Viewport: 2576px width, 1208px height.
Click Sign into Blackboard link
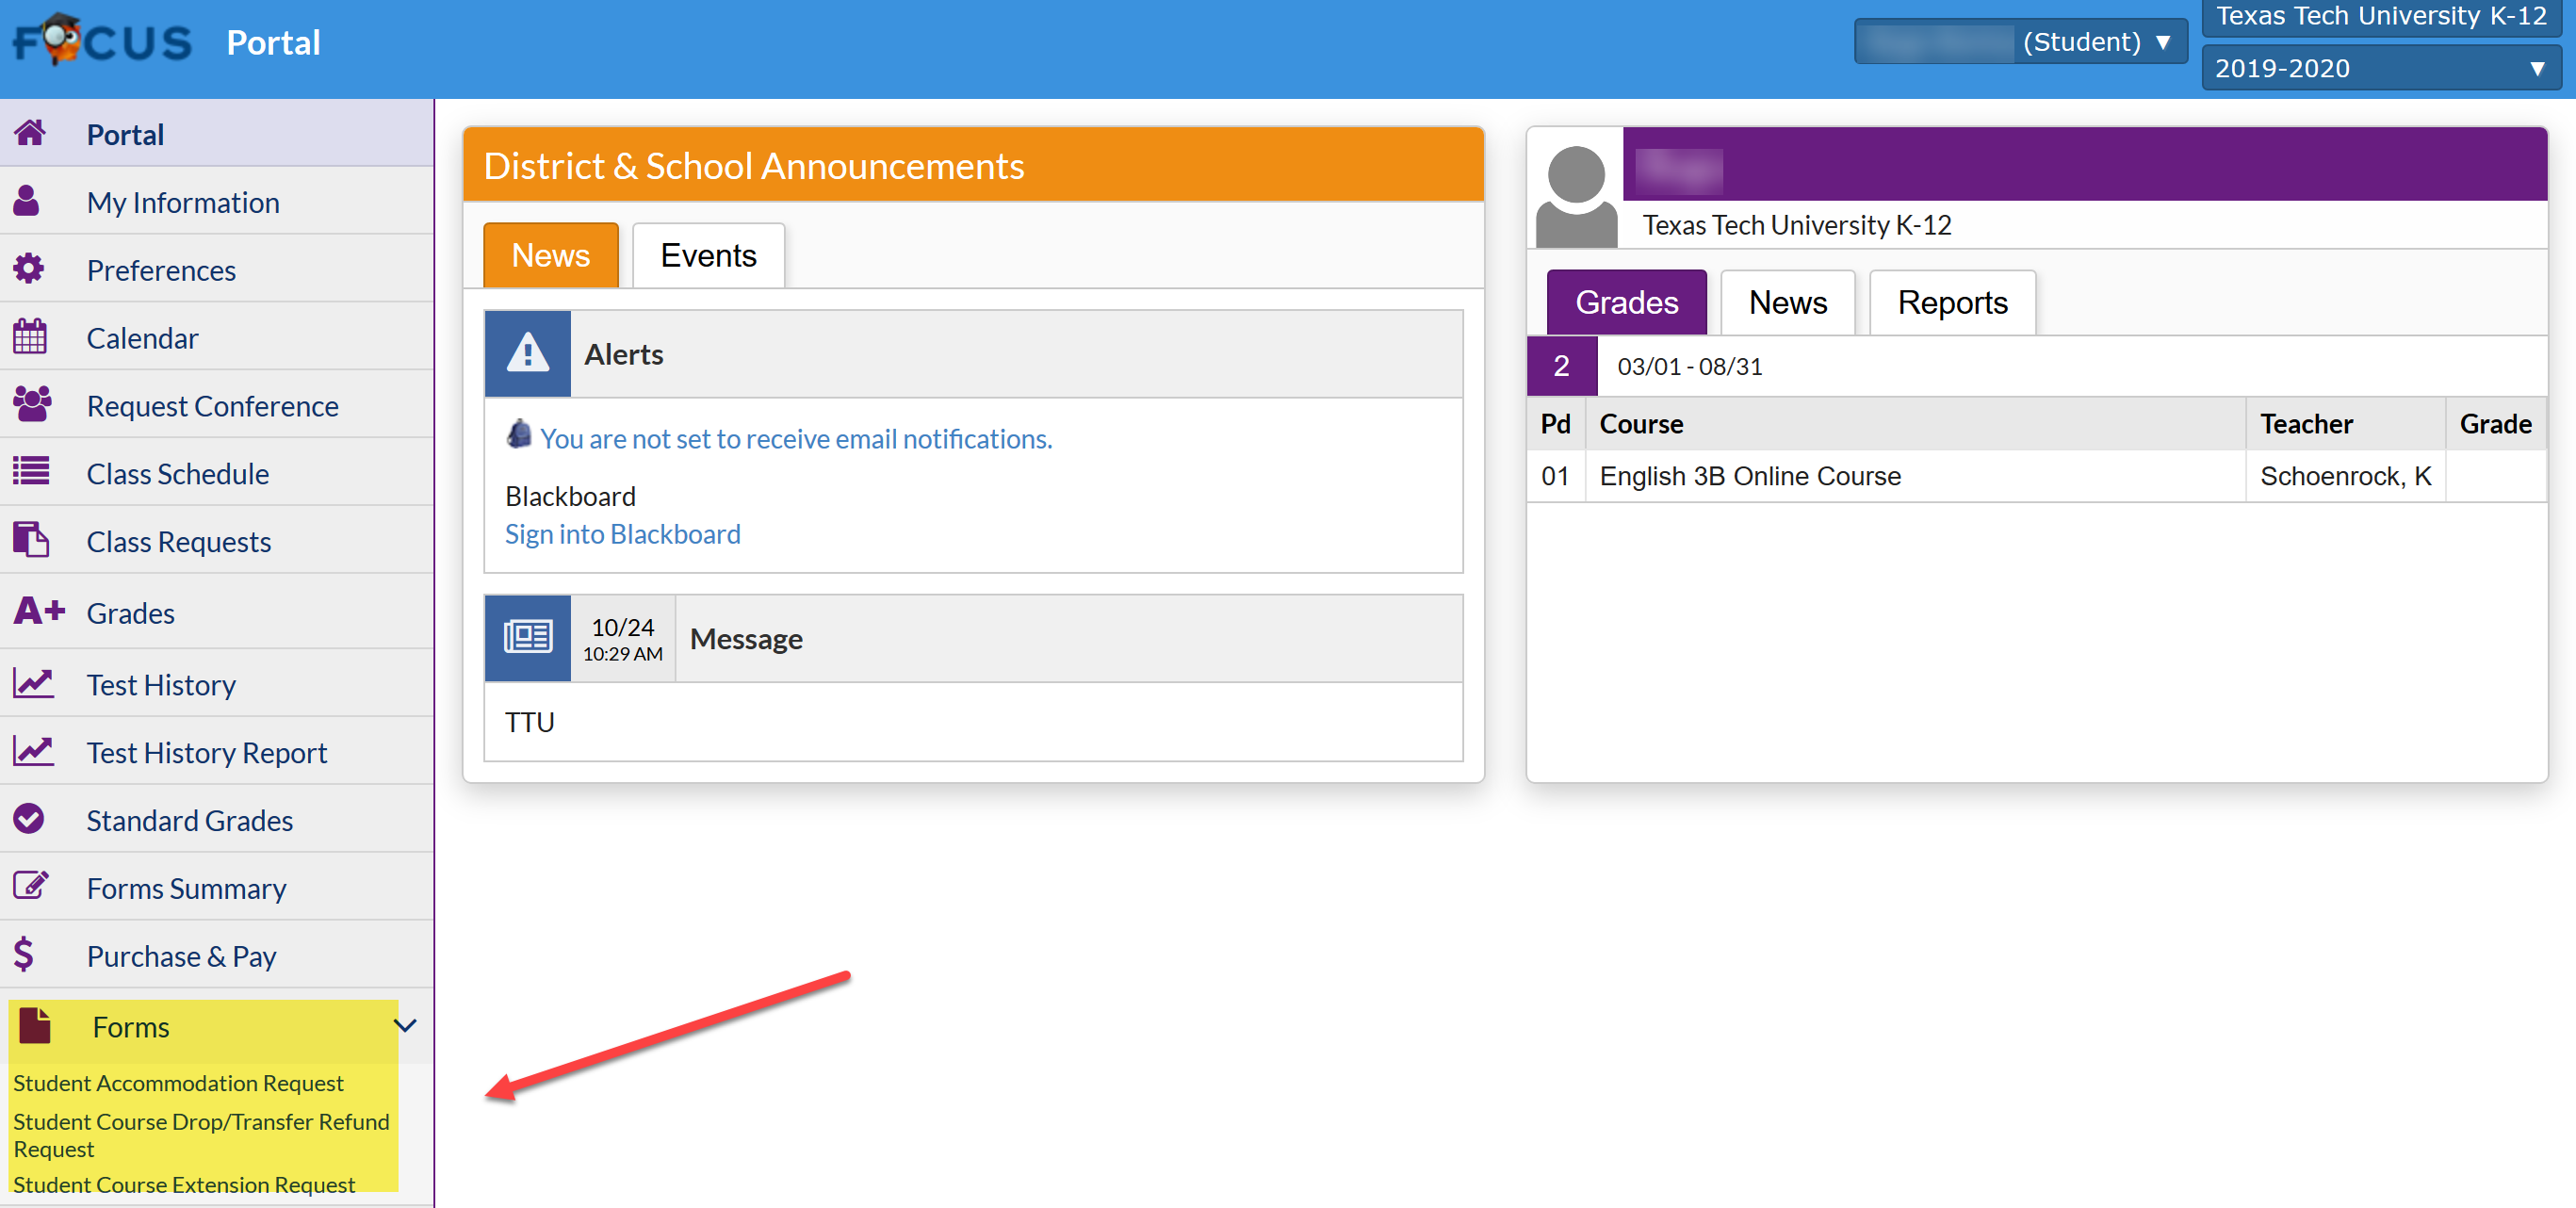click(623, 534)
